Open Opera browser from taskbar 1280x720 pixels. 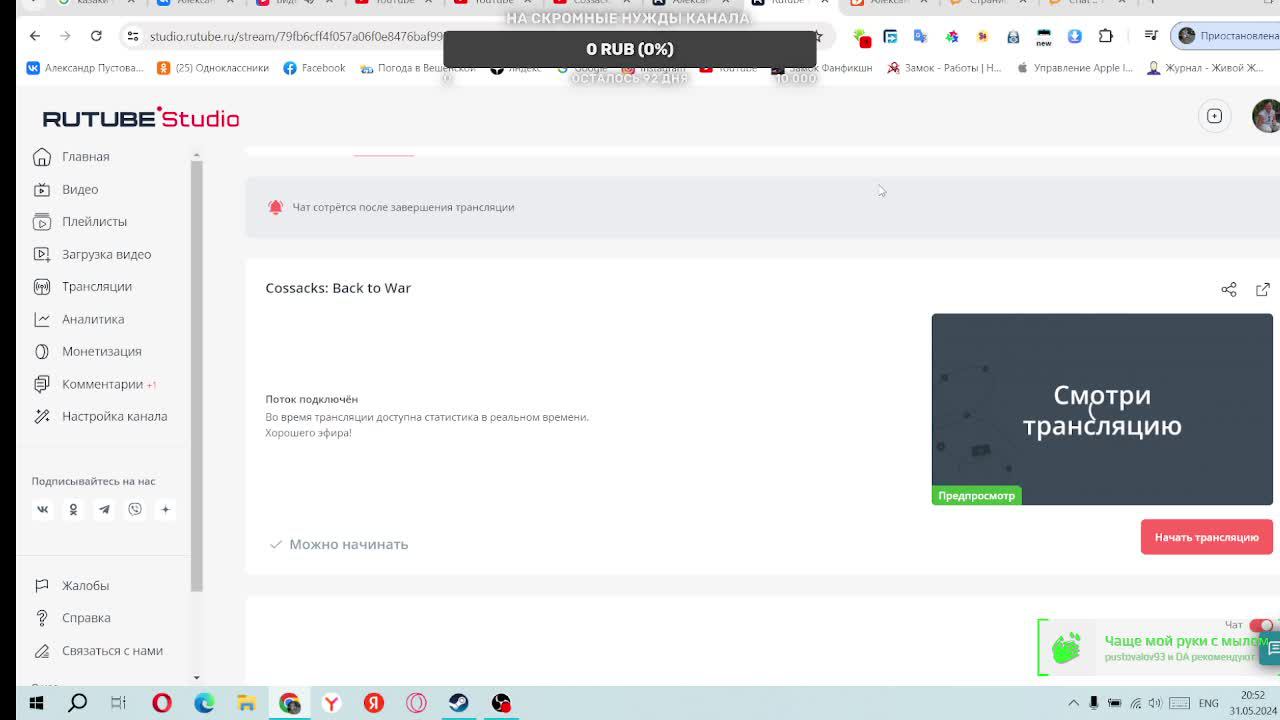point(161,703)
